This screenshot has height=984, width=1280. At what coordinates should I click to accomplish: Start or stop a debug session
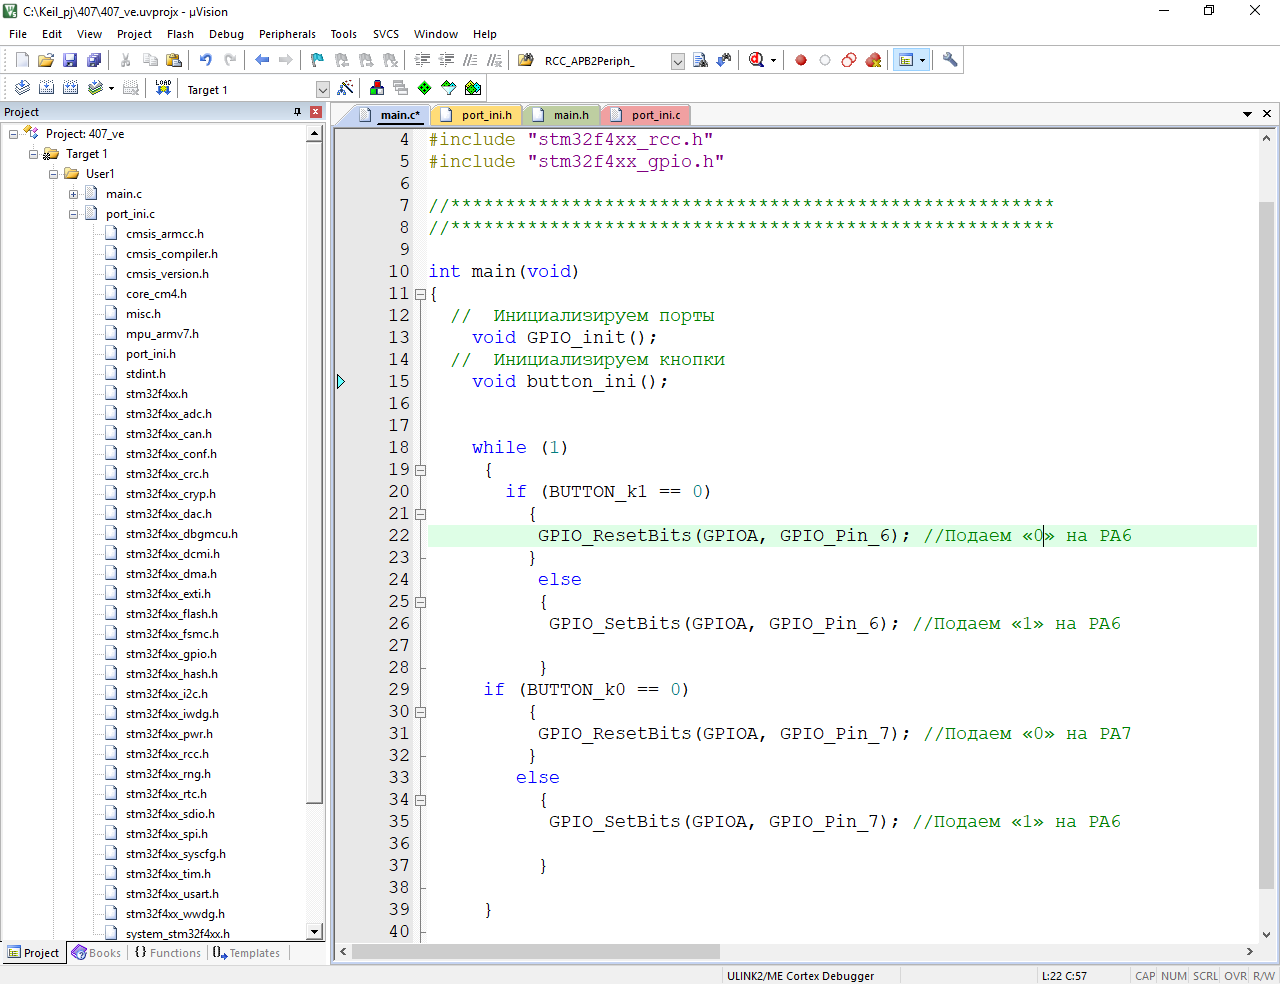757,60
